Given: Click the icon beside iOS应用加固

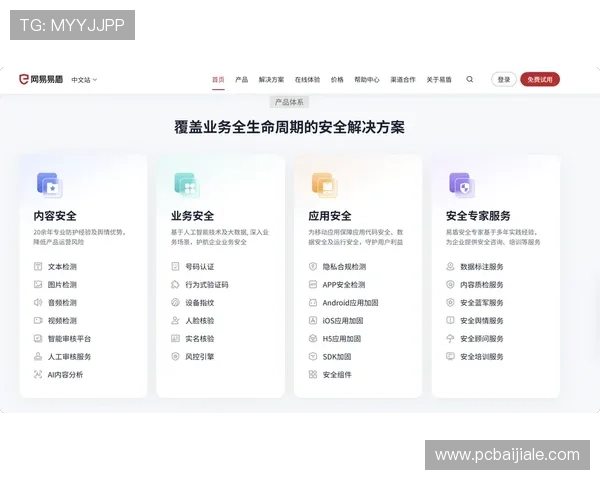Looking at the screenshot, I should (313, 320).
